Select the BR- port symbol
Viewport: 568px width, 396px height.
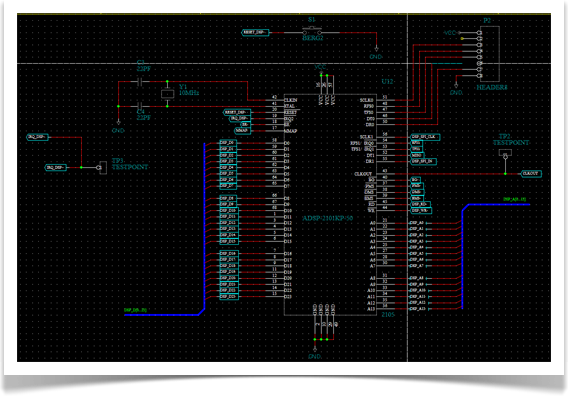click(245, 125)
